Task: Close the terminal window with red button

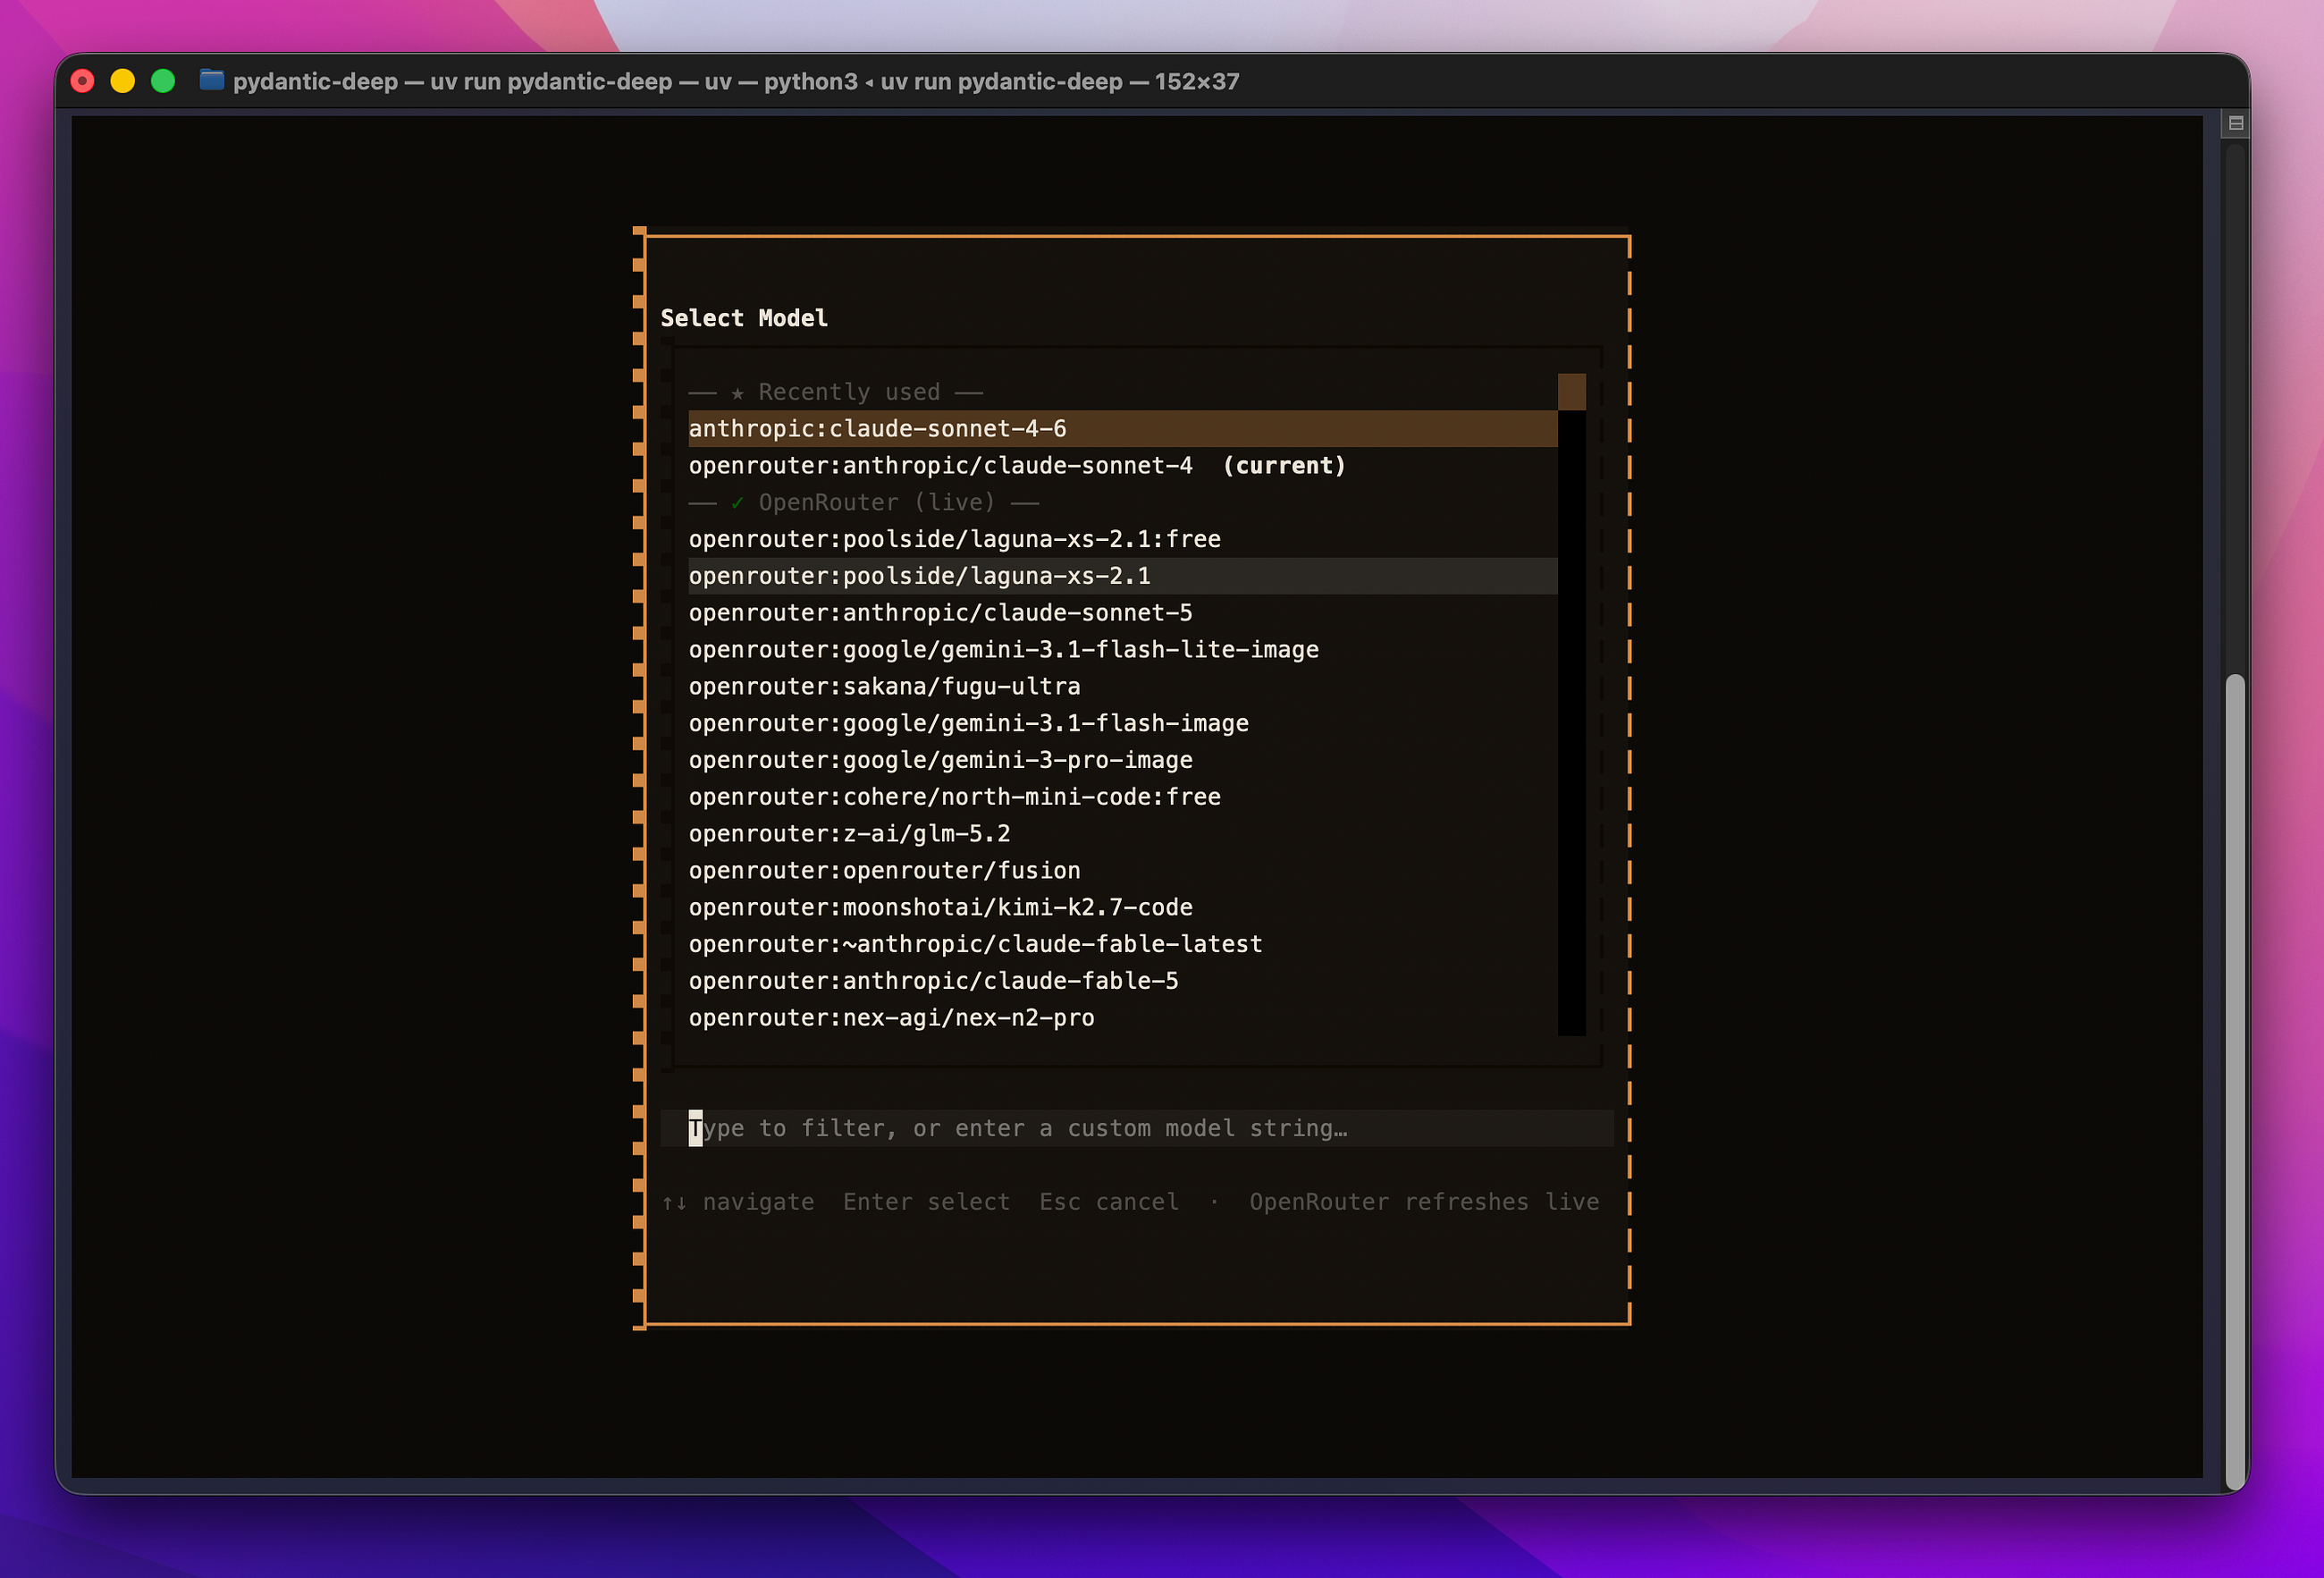Action: tap(83, 81)
